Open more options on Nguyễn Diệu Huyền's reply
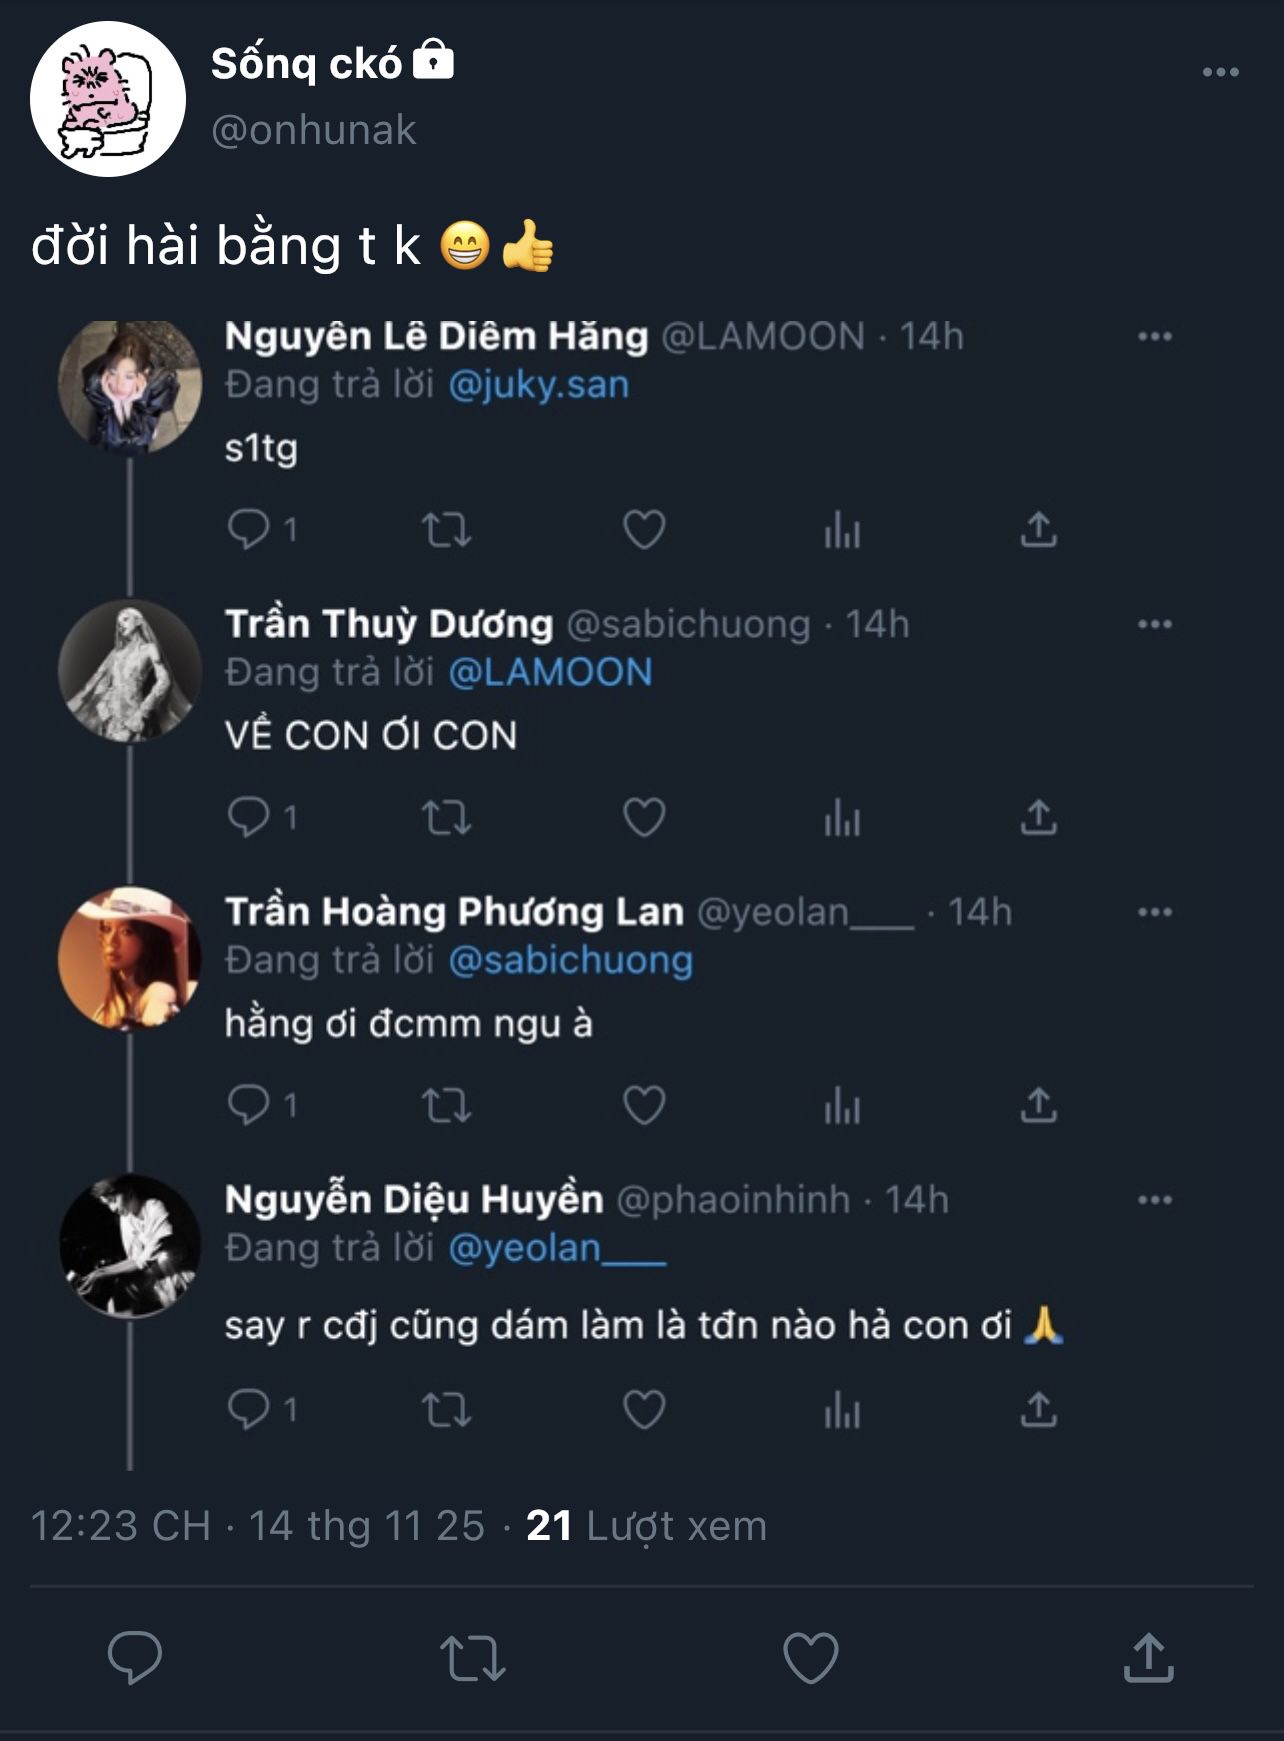The width and height of the screenshot is (1284, 1741). [1154, 1200]
